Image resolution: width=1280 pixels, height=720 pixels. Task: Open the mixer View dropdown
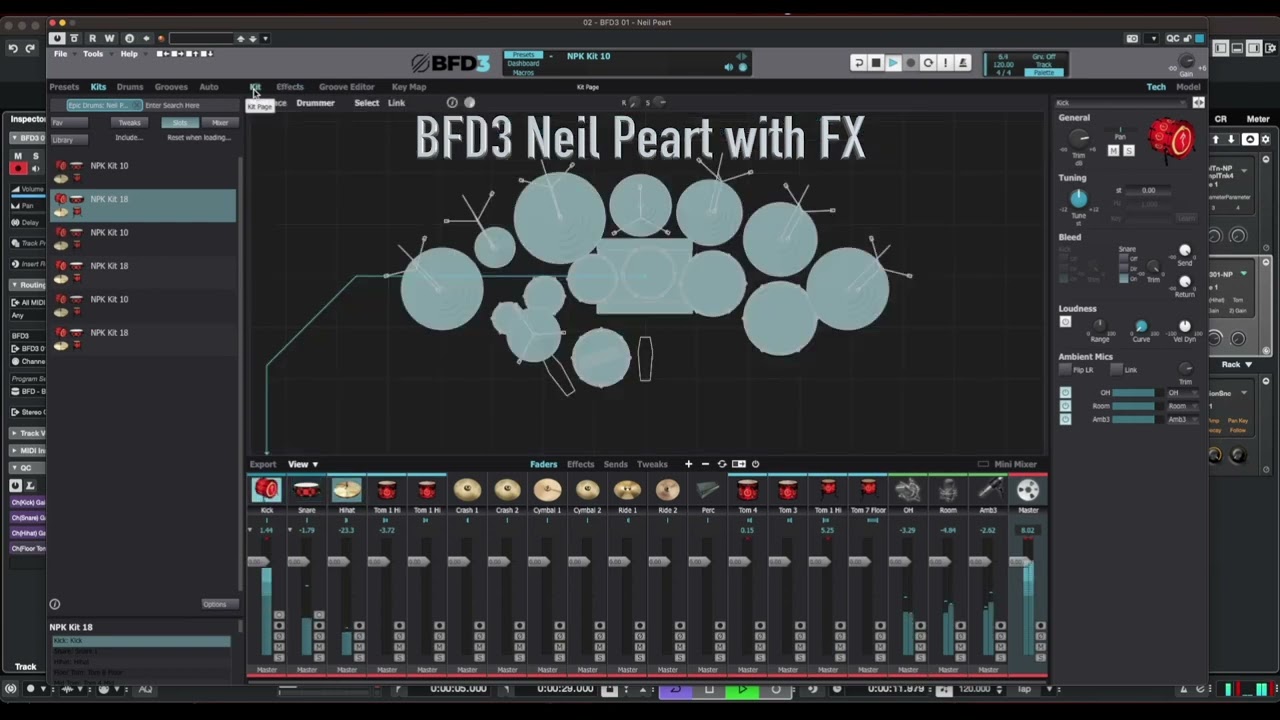pos(303,464)
